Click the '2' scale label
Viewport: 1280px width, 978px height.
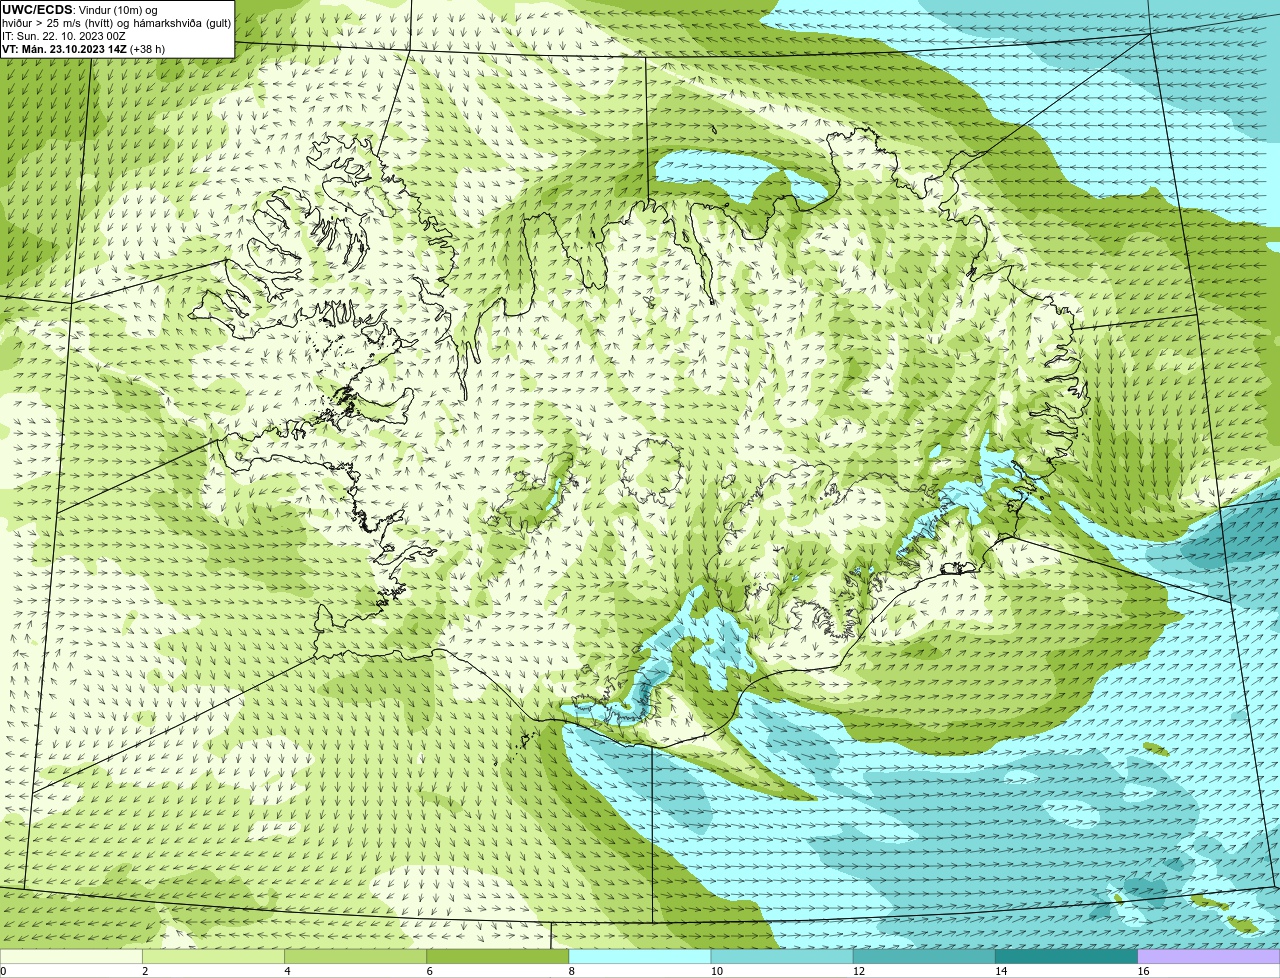click(145, 971)
